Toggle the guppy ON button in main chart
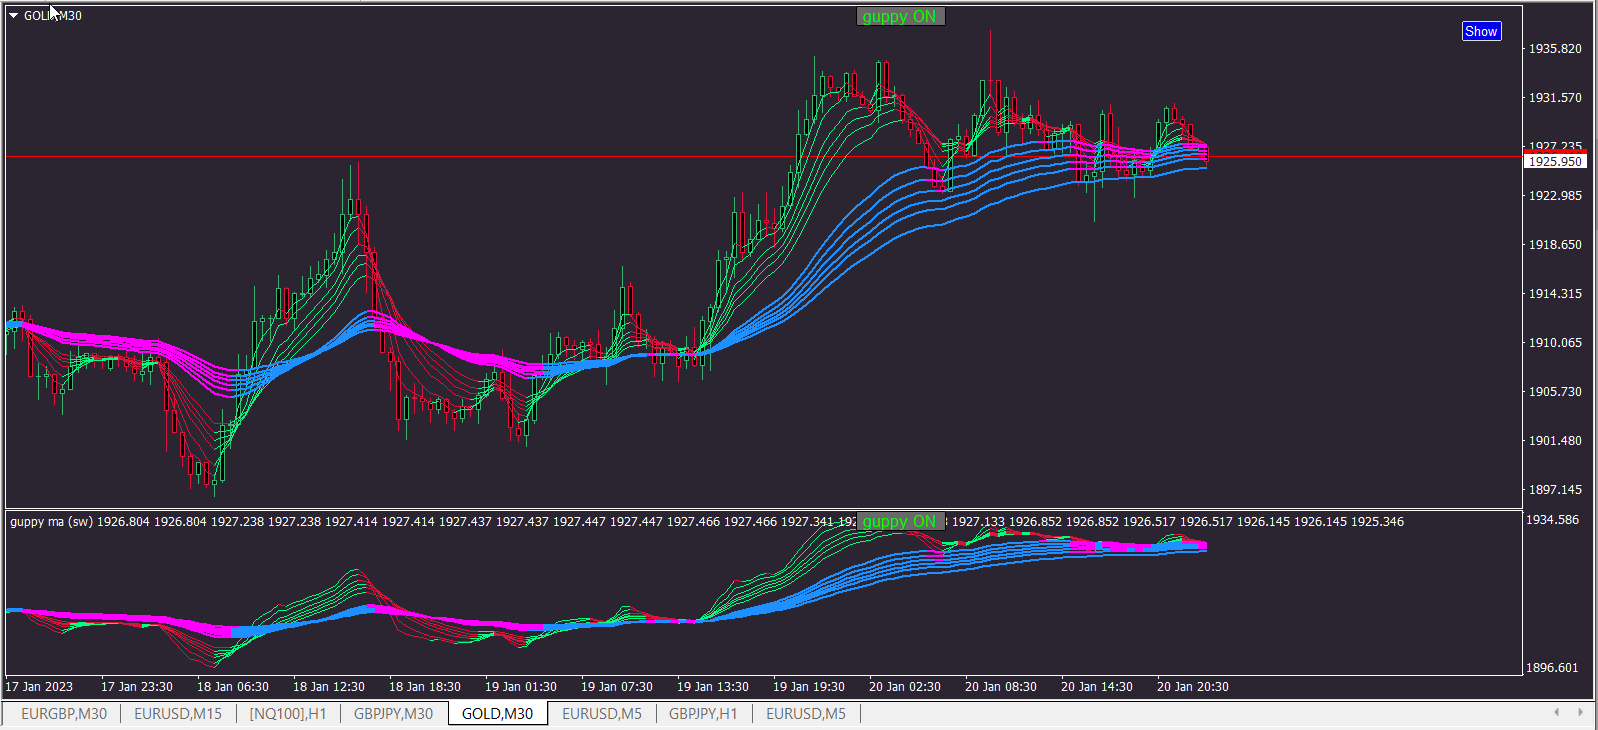This screenshot has height=730, width=1598. (x=900, y=16)
